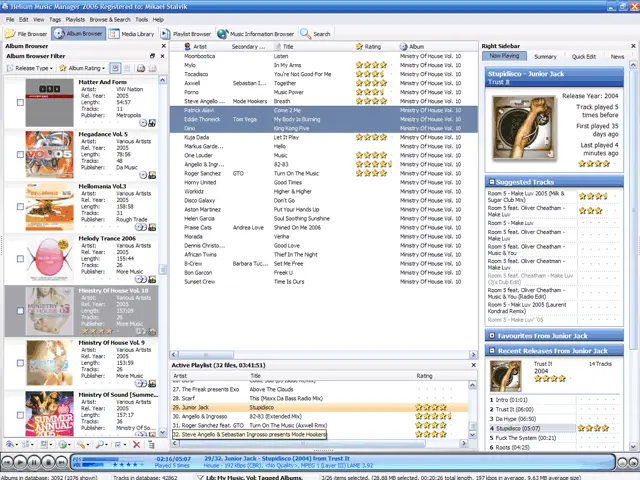Viewport: 640px width, 480px height.
Task: Tick the Hellomania Vol.3 album checkbox
Action: coord(20,207)
